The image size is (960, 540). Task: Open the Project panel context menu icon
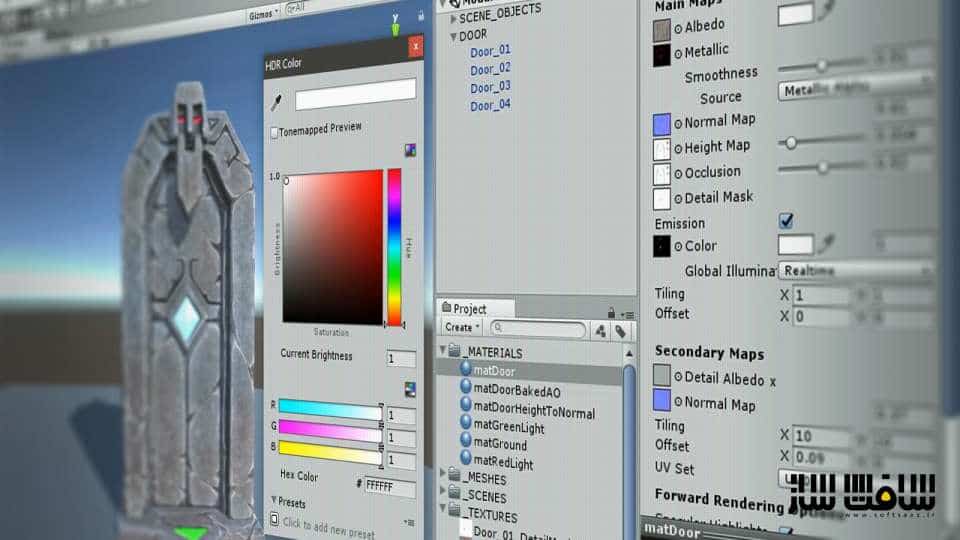pos(628,315)
